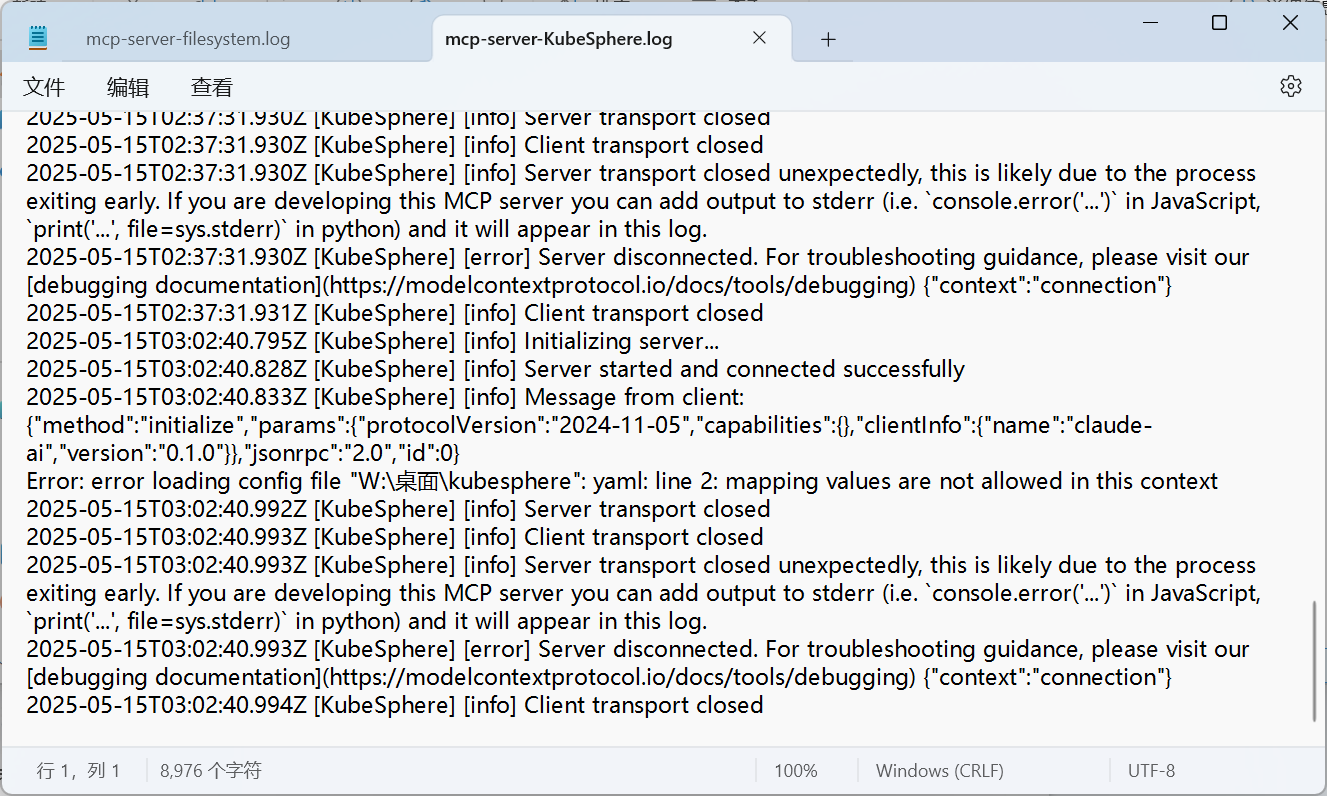This screenshot has width=1327, height=796.
Task: Place cursor in the yaml error loading config line
Action: tap(622, 481)
